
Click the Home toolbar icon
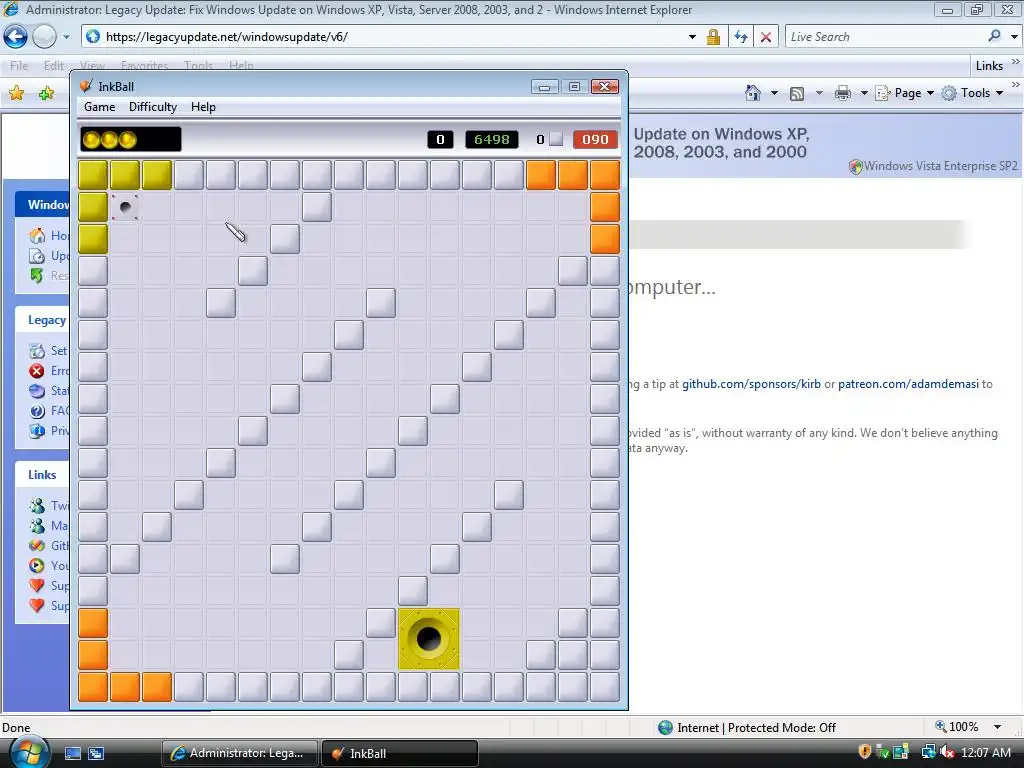pyautogui.click(x=753, y=93)
